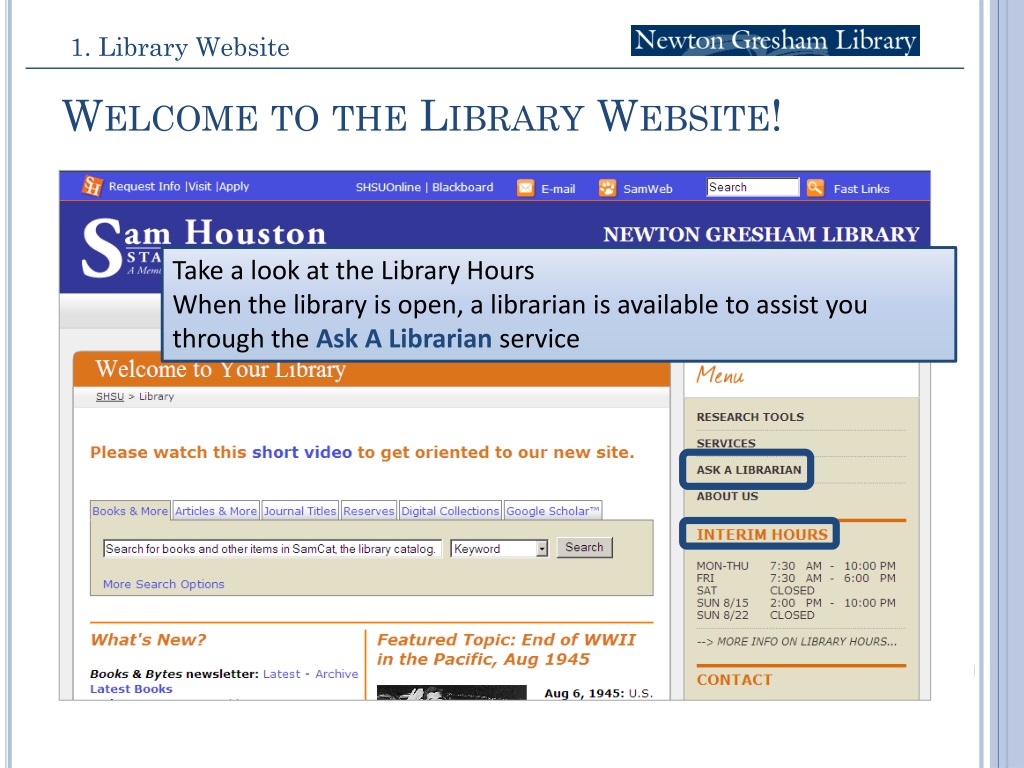Click the top Search input field
Image resolution: width=1024 pixels, height=768 pixels.
click(753, 187)
